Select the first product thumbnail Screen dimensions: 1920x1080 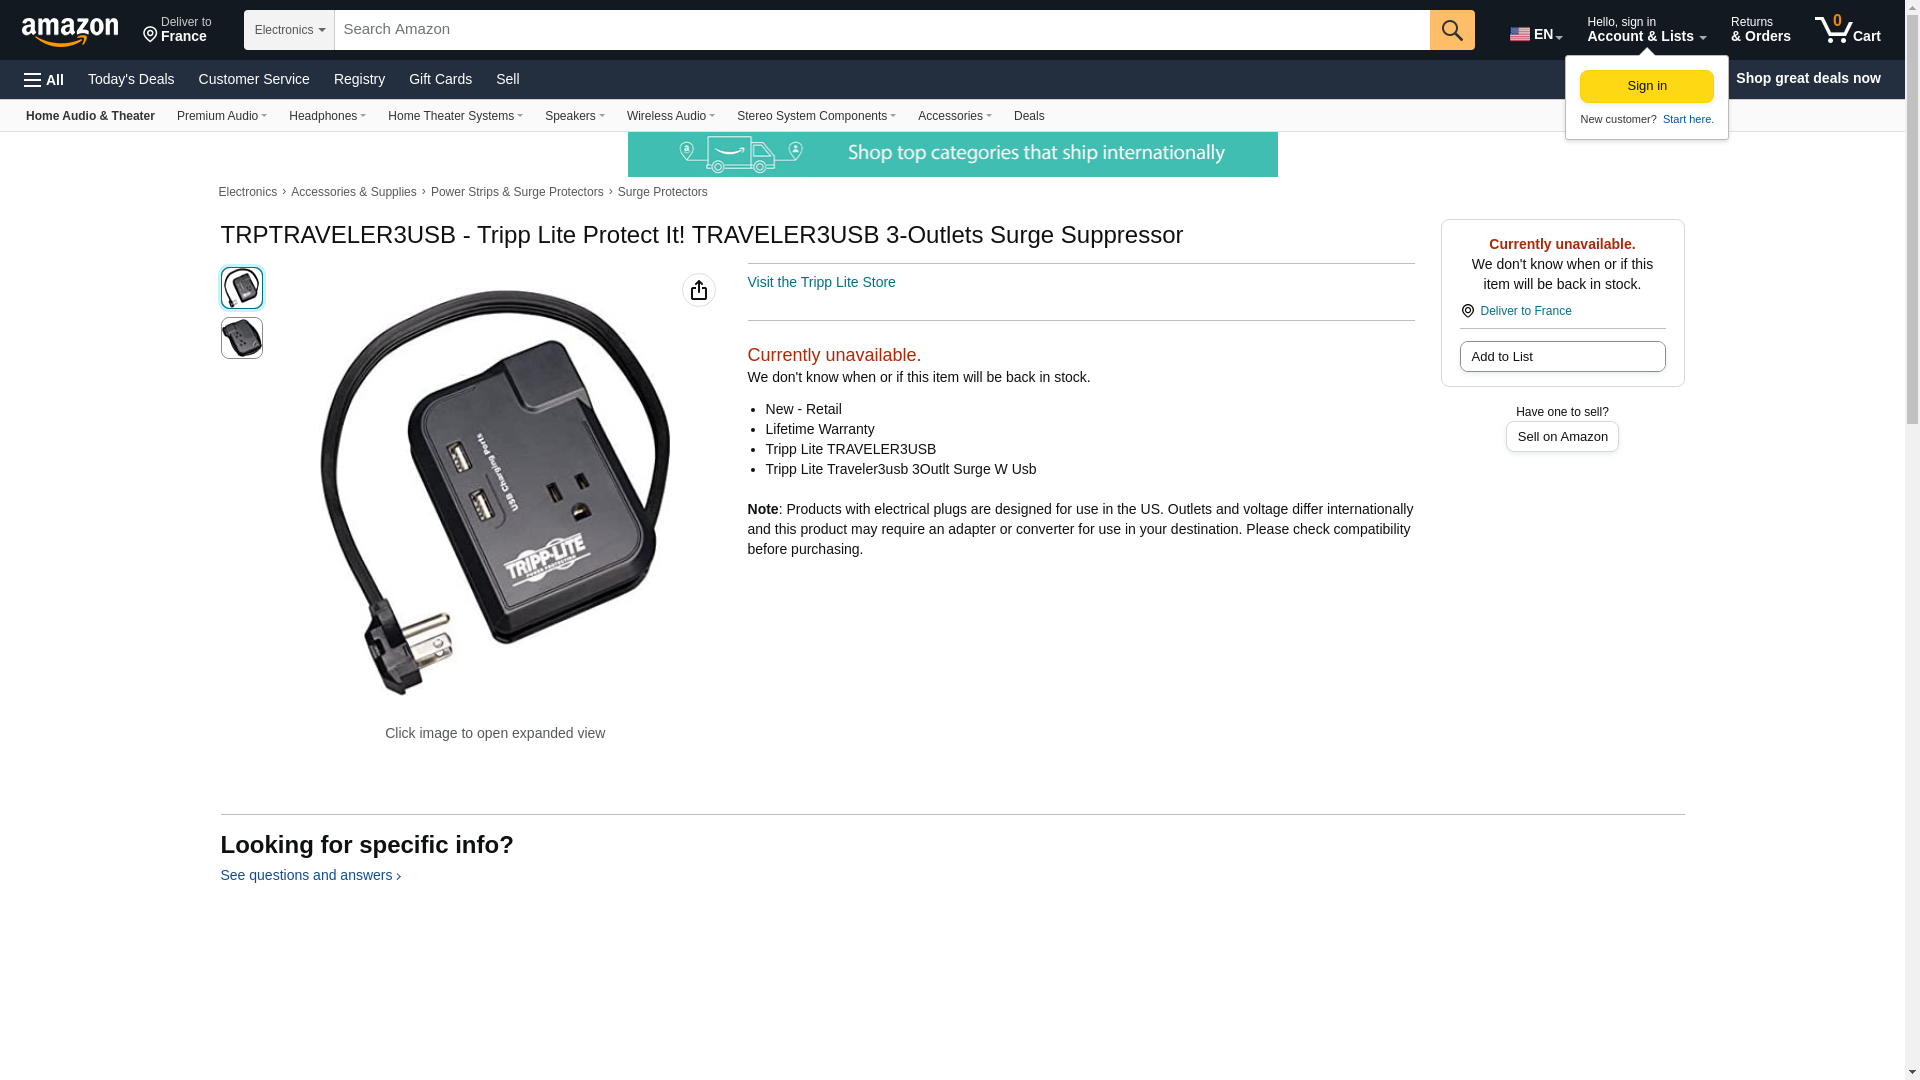click(x=242, y=288)
